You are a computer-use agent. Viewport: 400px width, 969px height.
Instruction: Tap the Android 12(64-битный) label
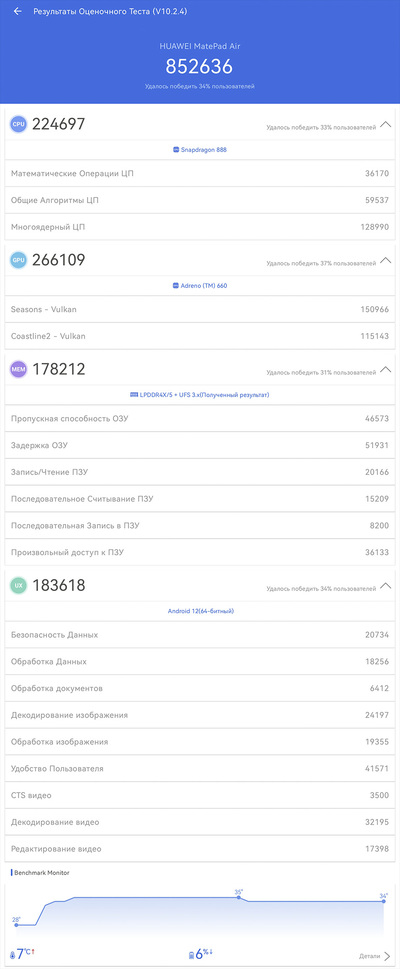200,611
